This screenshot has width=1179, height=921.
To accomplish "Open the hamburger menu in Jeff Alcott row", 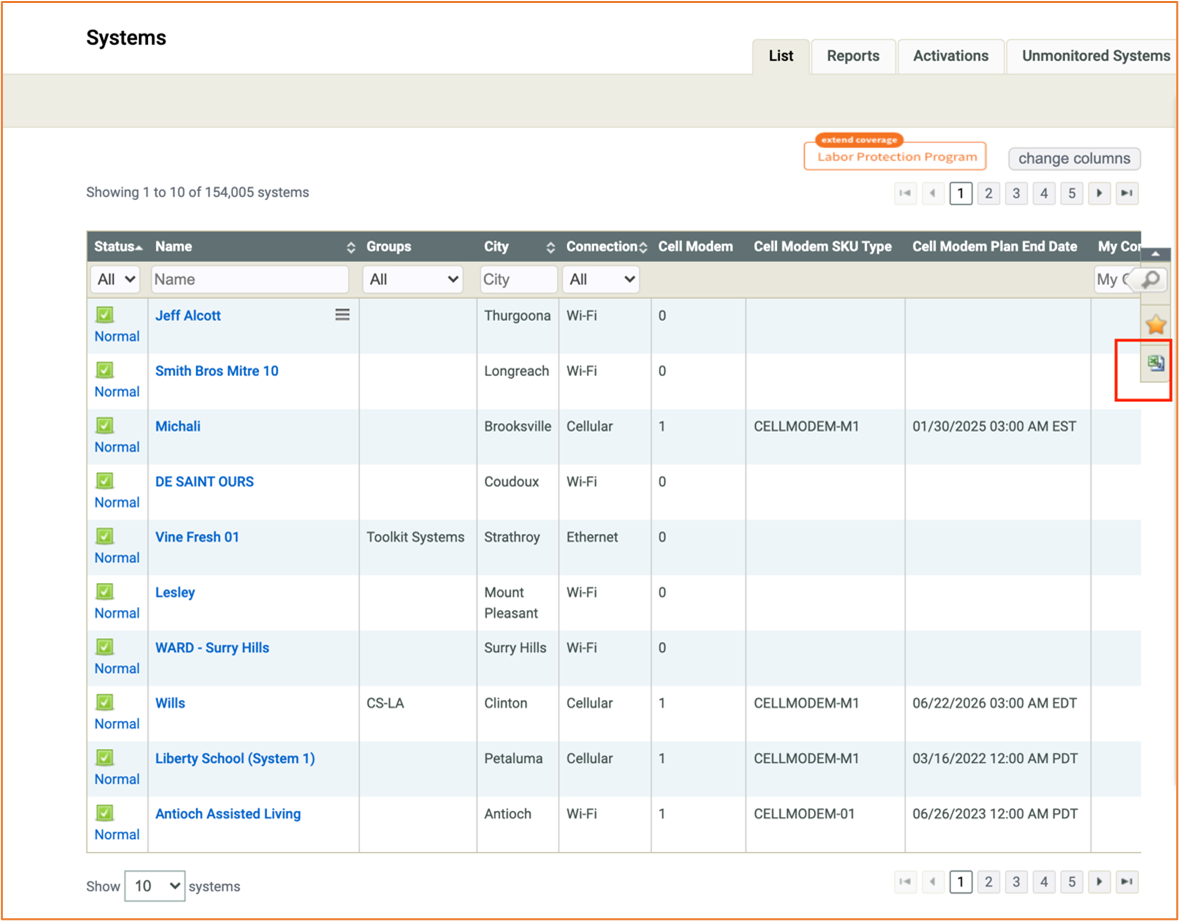I will 342,315.
